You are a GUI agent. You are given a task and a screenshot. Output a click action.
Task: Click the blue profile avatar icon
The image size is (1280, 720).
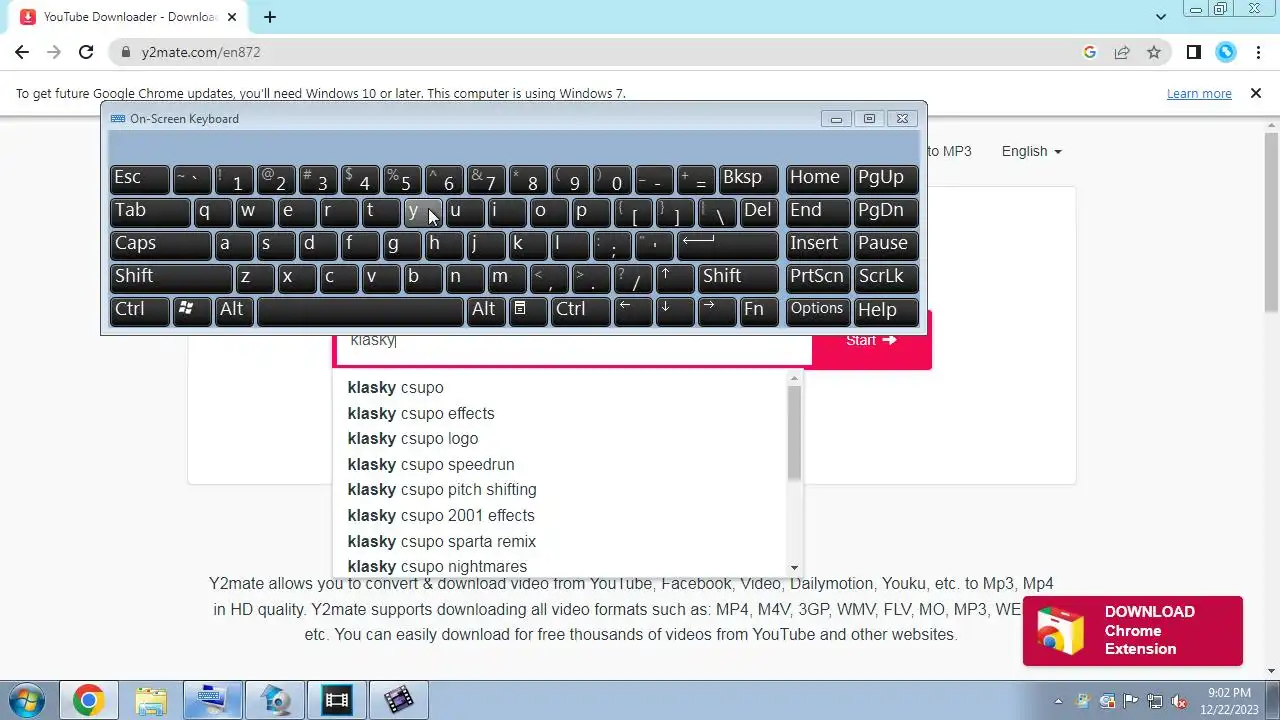1226,52
